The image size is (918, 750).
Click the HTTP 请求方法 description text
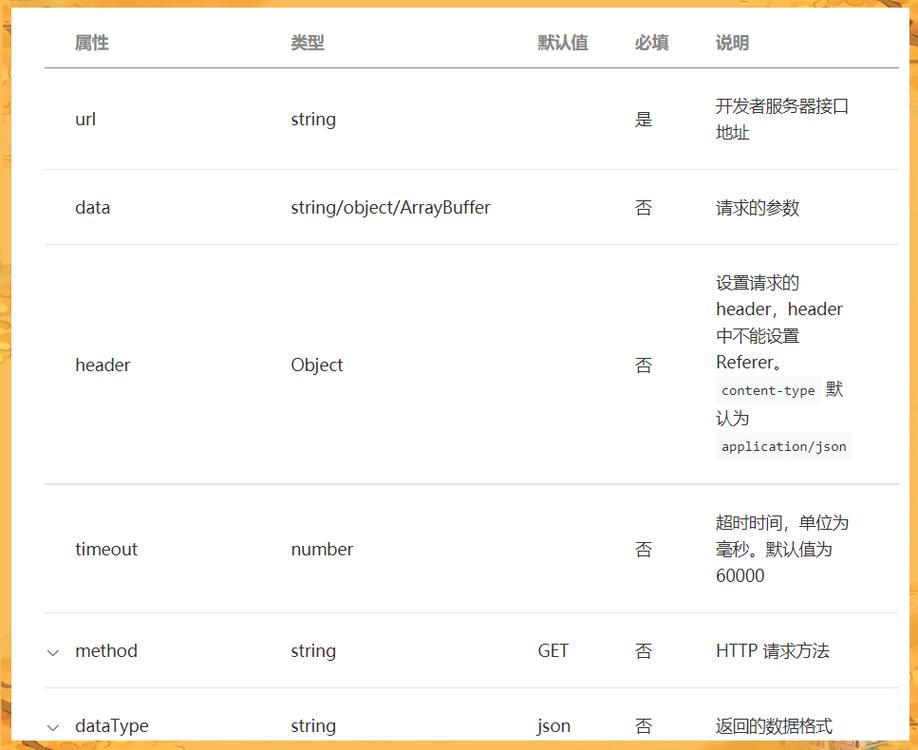point(773,651)
